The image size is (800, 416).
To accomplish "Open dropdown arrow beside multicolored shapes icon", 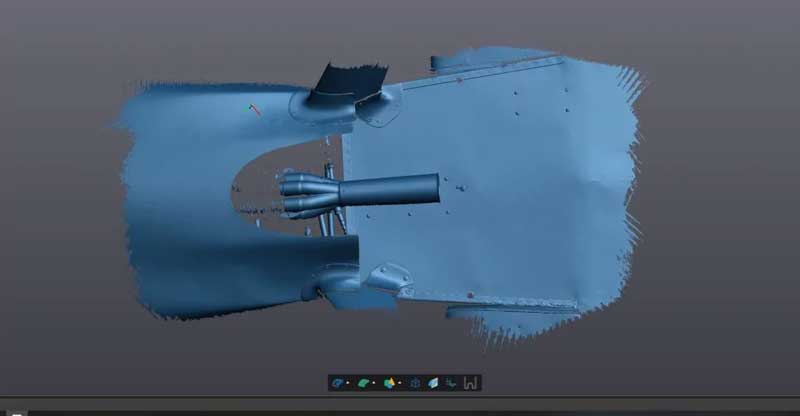I will click(400, 383).
